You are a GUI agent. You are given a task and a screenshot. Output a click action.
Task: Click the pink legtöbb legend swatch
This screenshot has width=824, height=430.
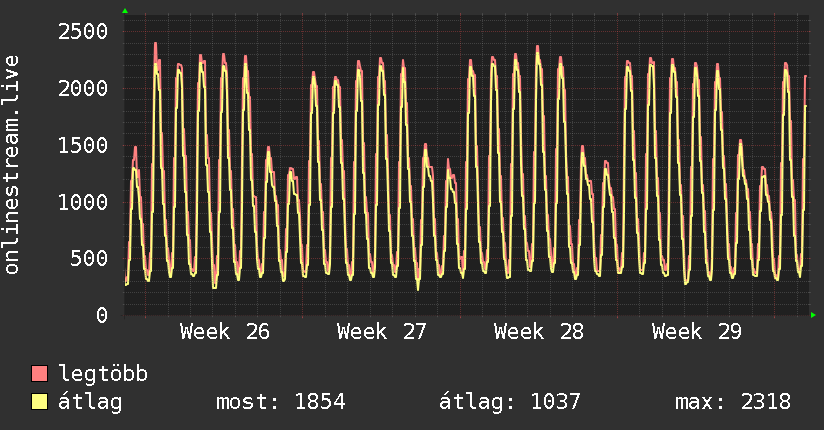pyautogui.click(x=39, y=374)
